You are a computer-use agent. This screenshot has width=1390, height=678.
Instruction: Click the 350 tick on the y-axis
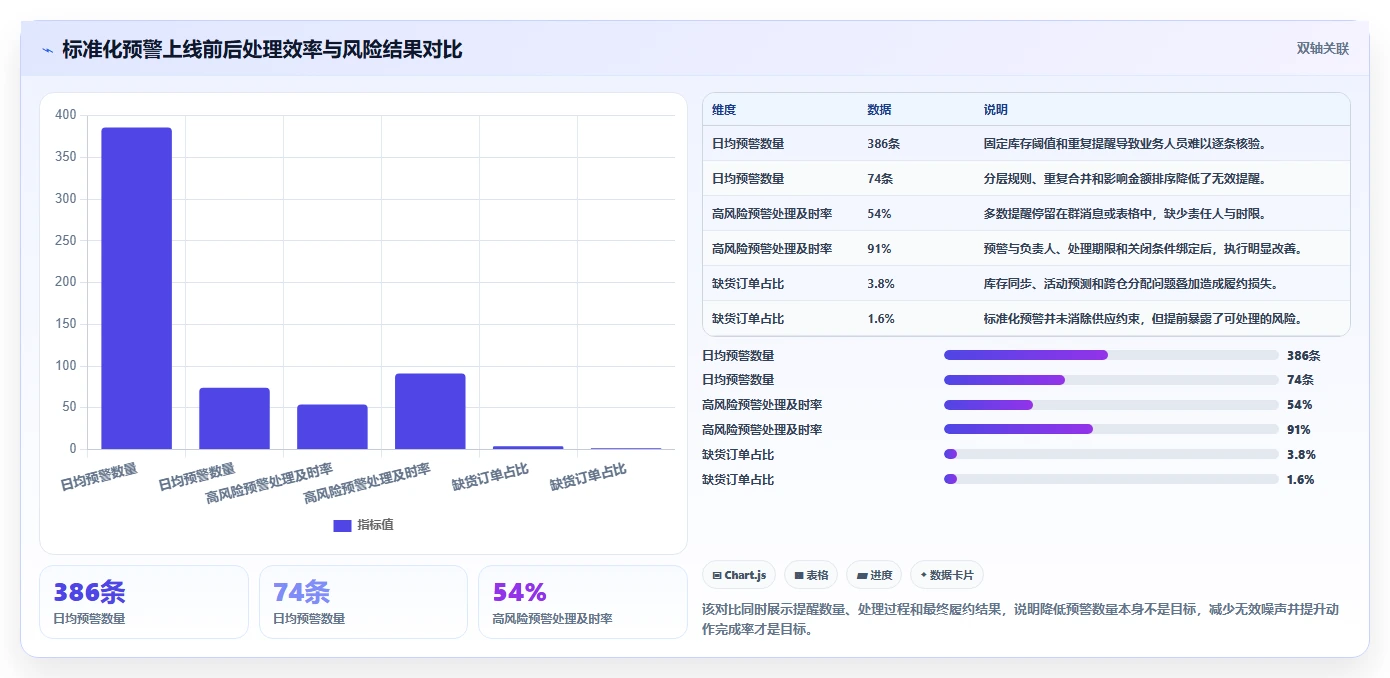pos(66,157)
